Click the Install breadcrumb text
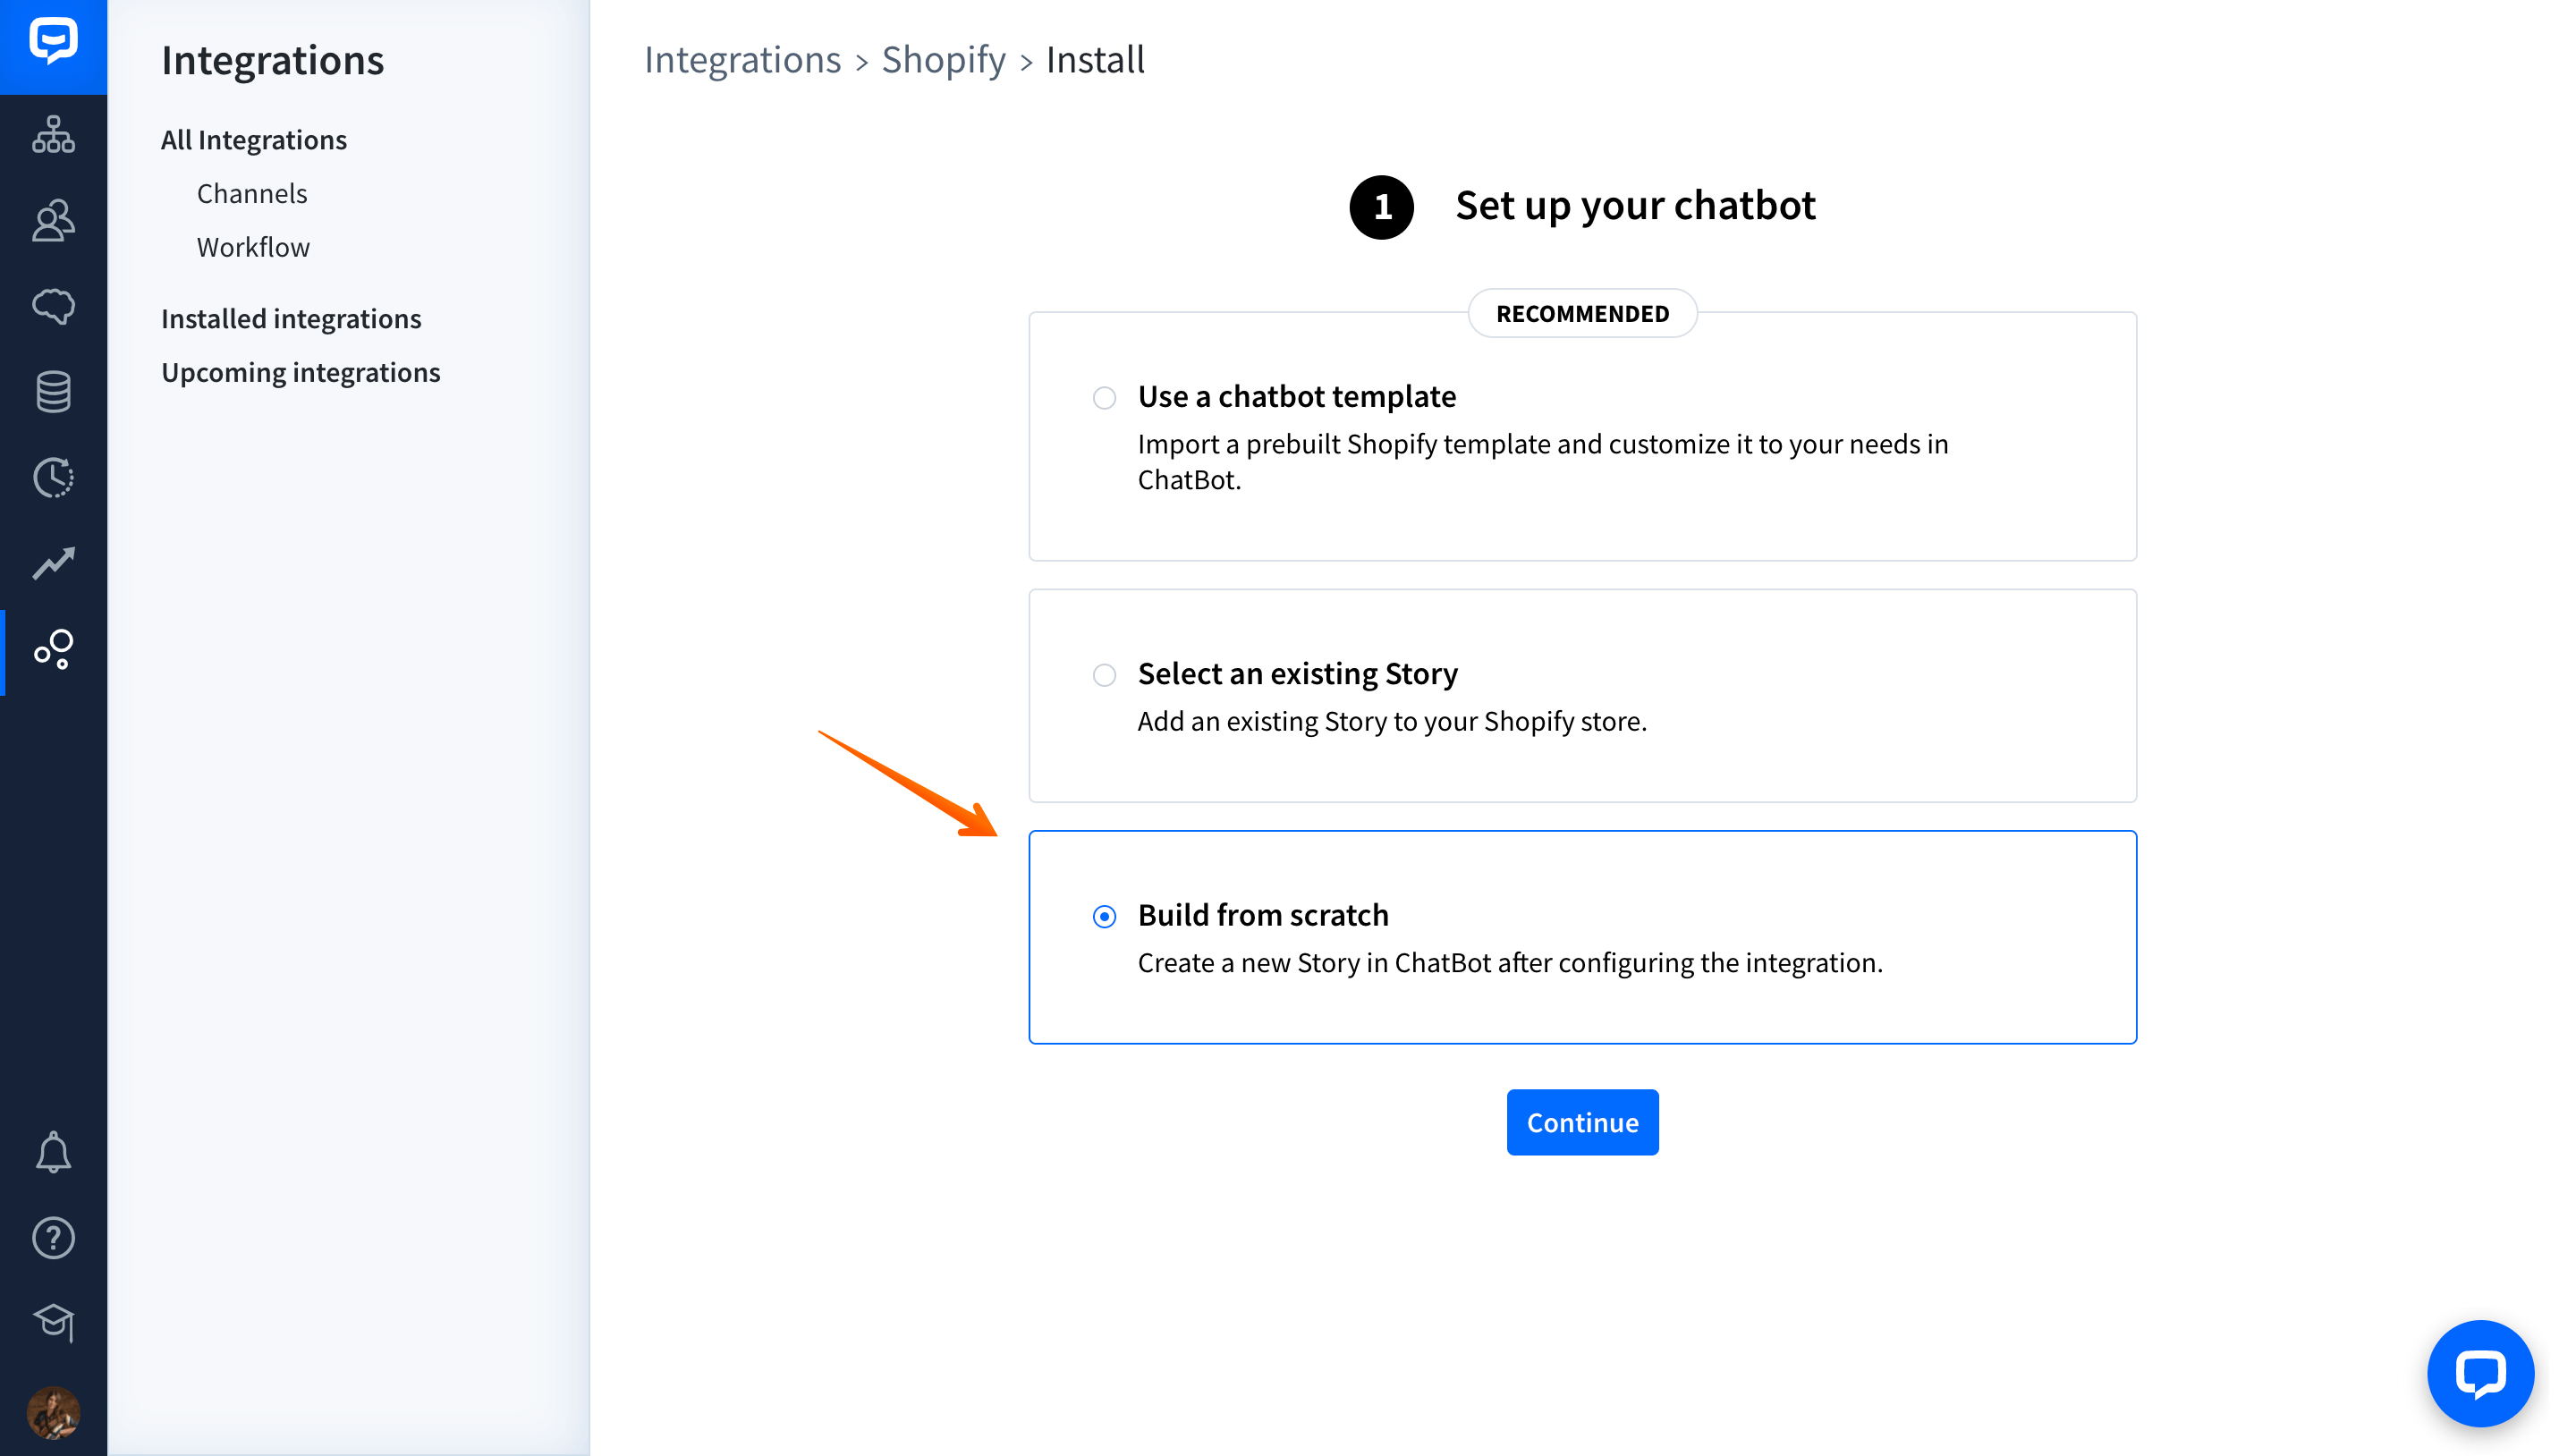The width and height of the screenshot is (2576, 1456). [1095, 60]
